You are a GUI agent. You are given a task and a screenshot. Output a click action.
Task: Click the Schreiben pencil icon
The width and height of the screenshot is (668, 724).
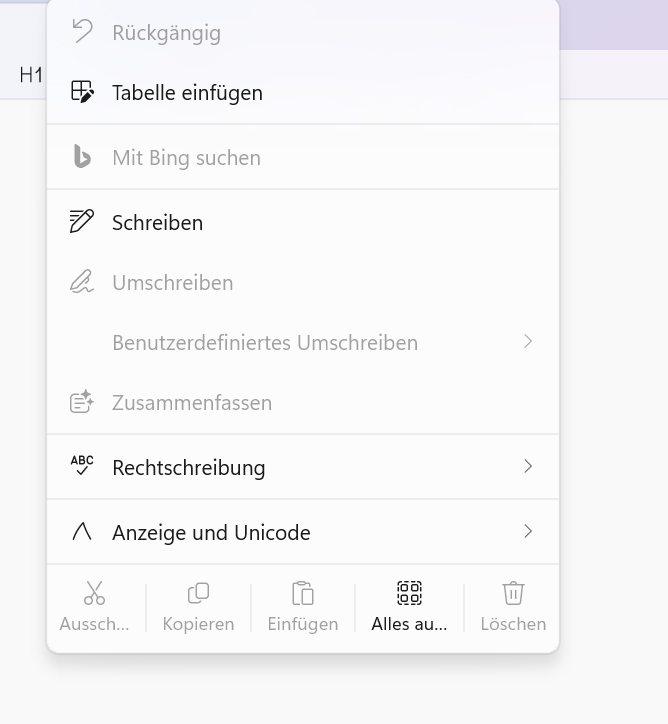tap(82, 221)
